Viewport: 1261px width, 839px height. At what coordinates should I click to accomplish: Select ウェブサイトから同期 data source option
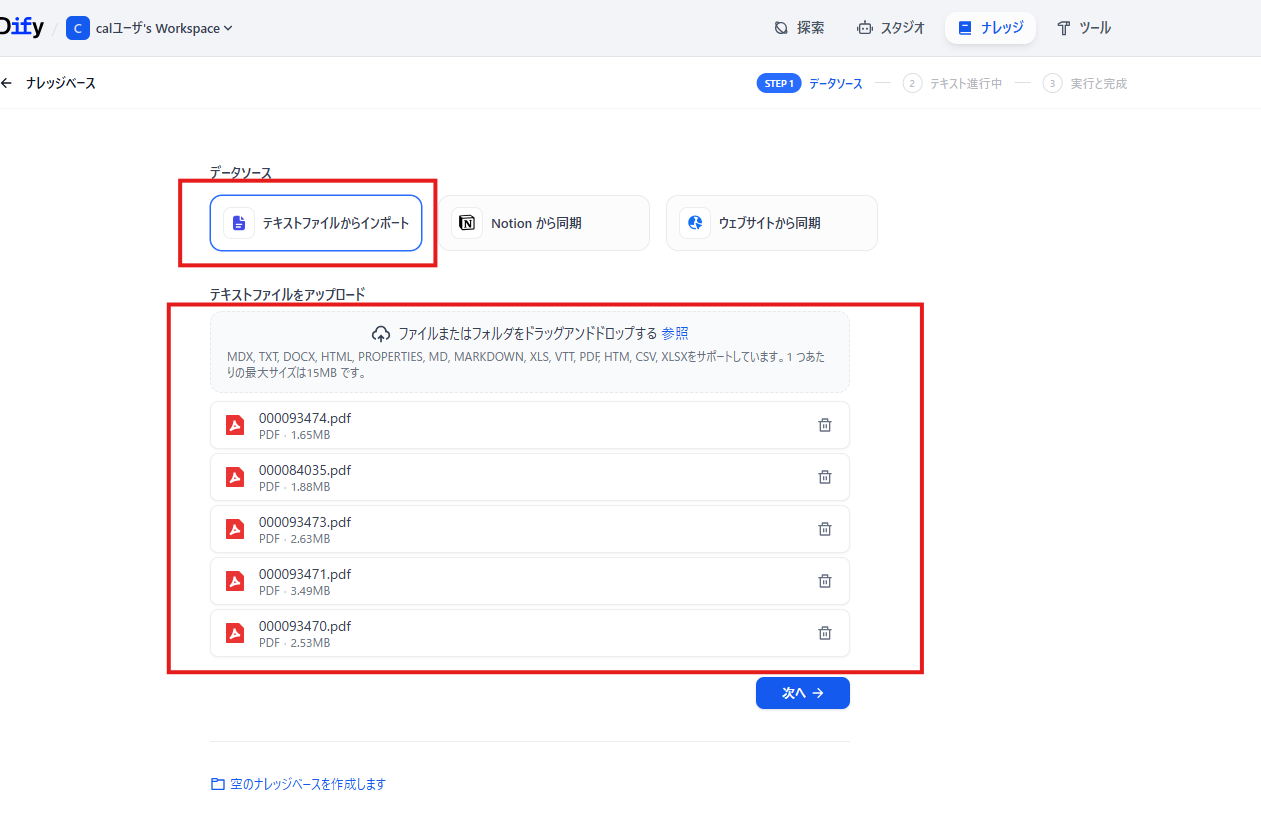pos(771,223)
